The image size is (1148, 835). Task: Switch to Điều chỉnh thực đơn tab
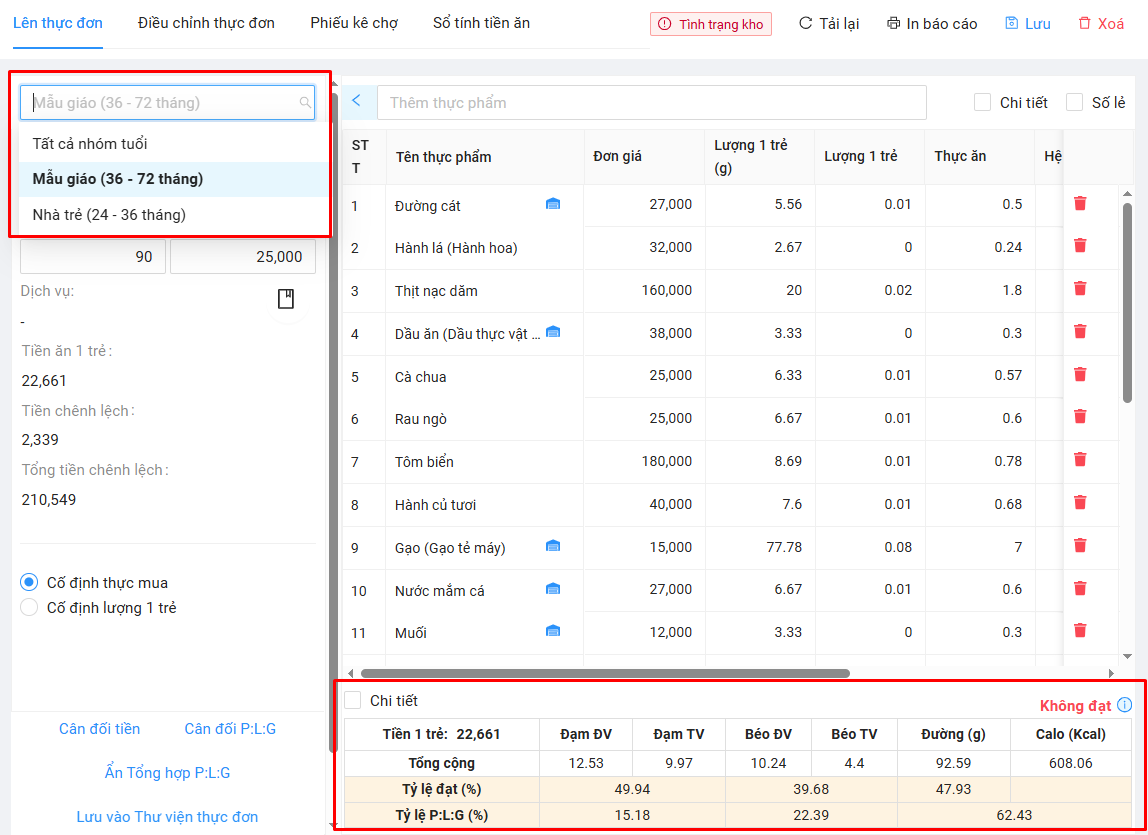(206, 23)
